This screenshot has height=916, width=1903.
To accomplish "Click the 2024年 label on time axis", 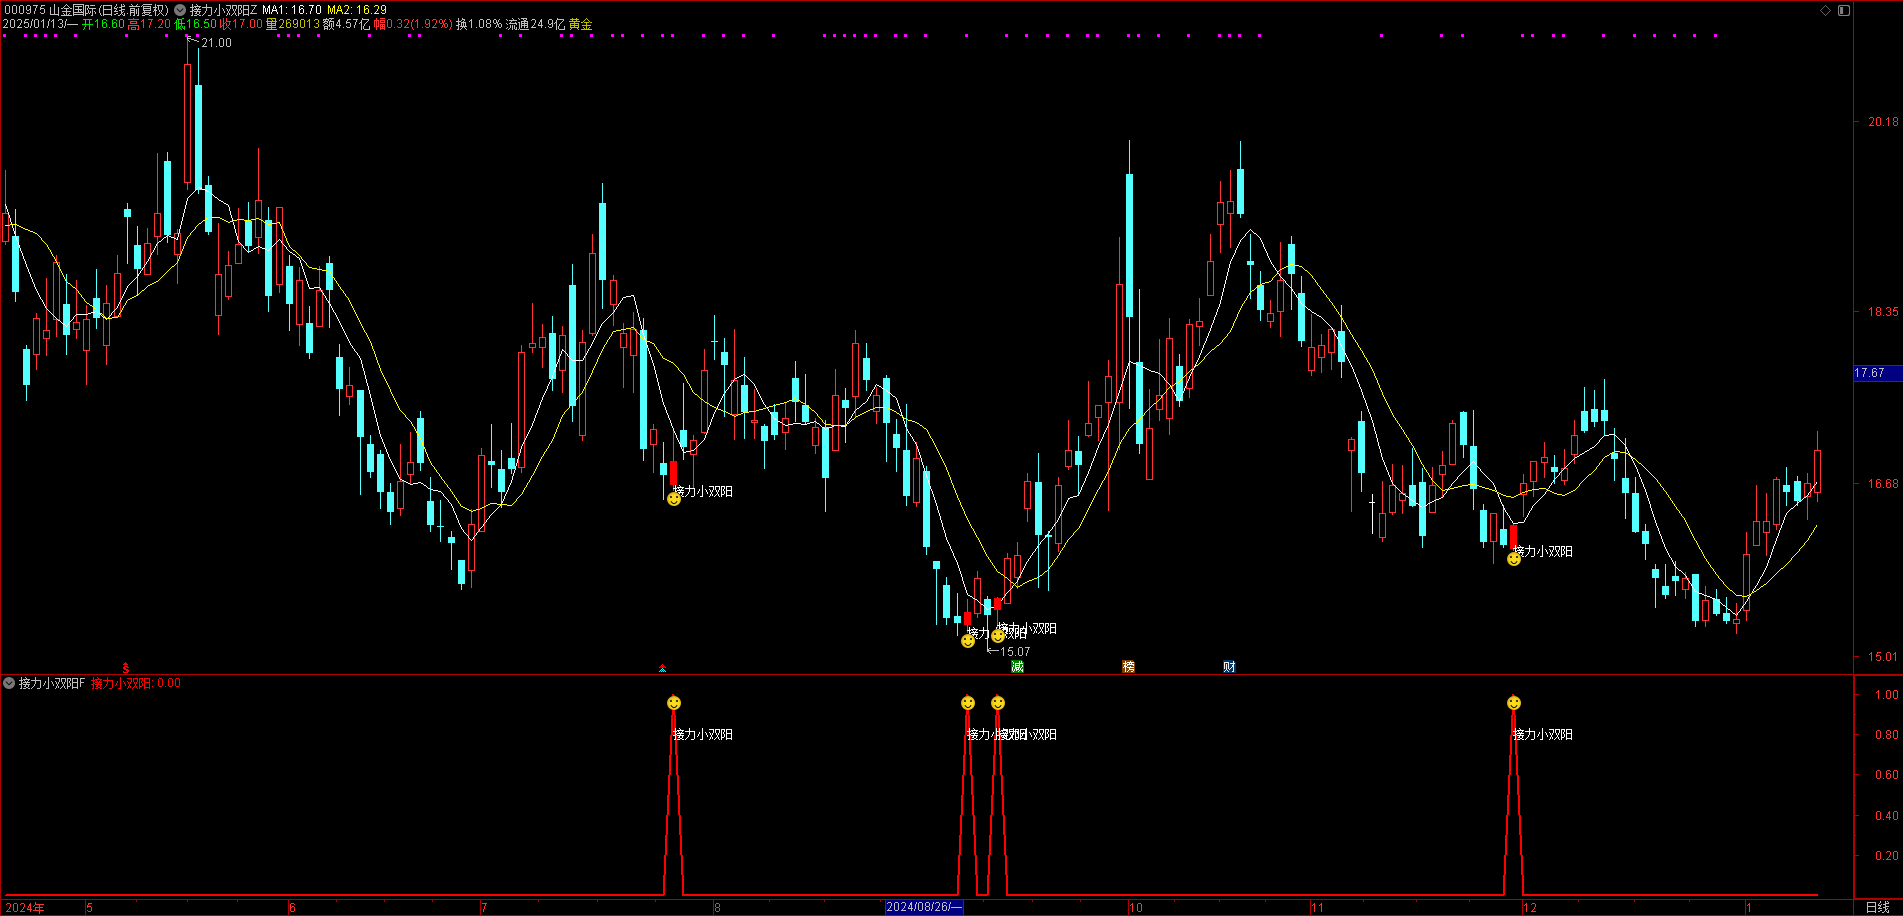I will (x=24, y=908).
